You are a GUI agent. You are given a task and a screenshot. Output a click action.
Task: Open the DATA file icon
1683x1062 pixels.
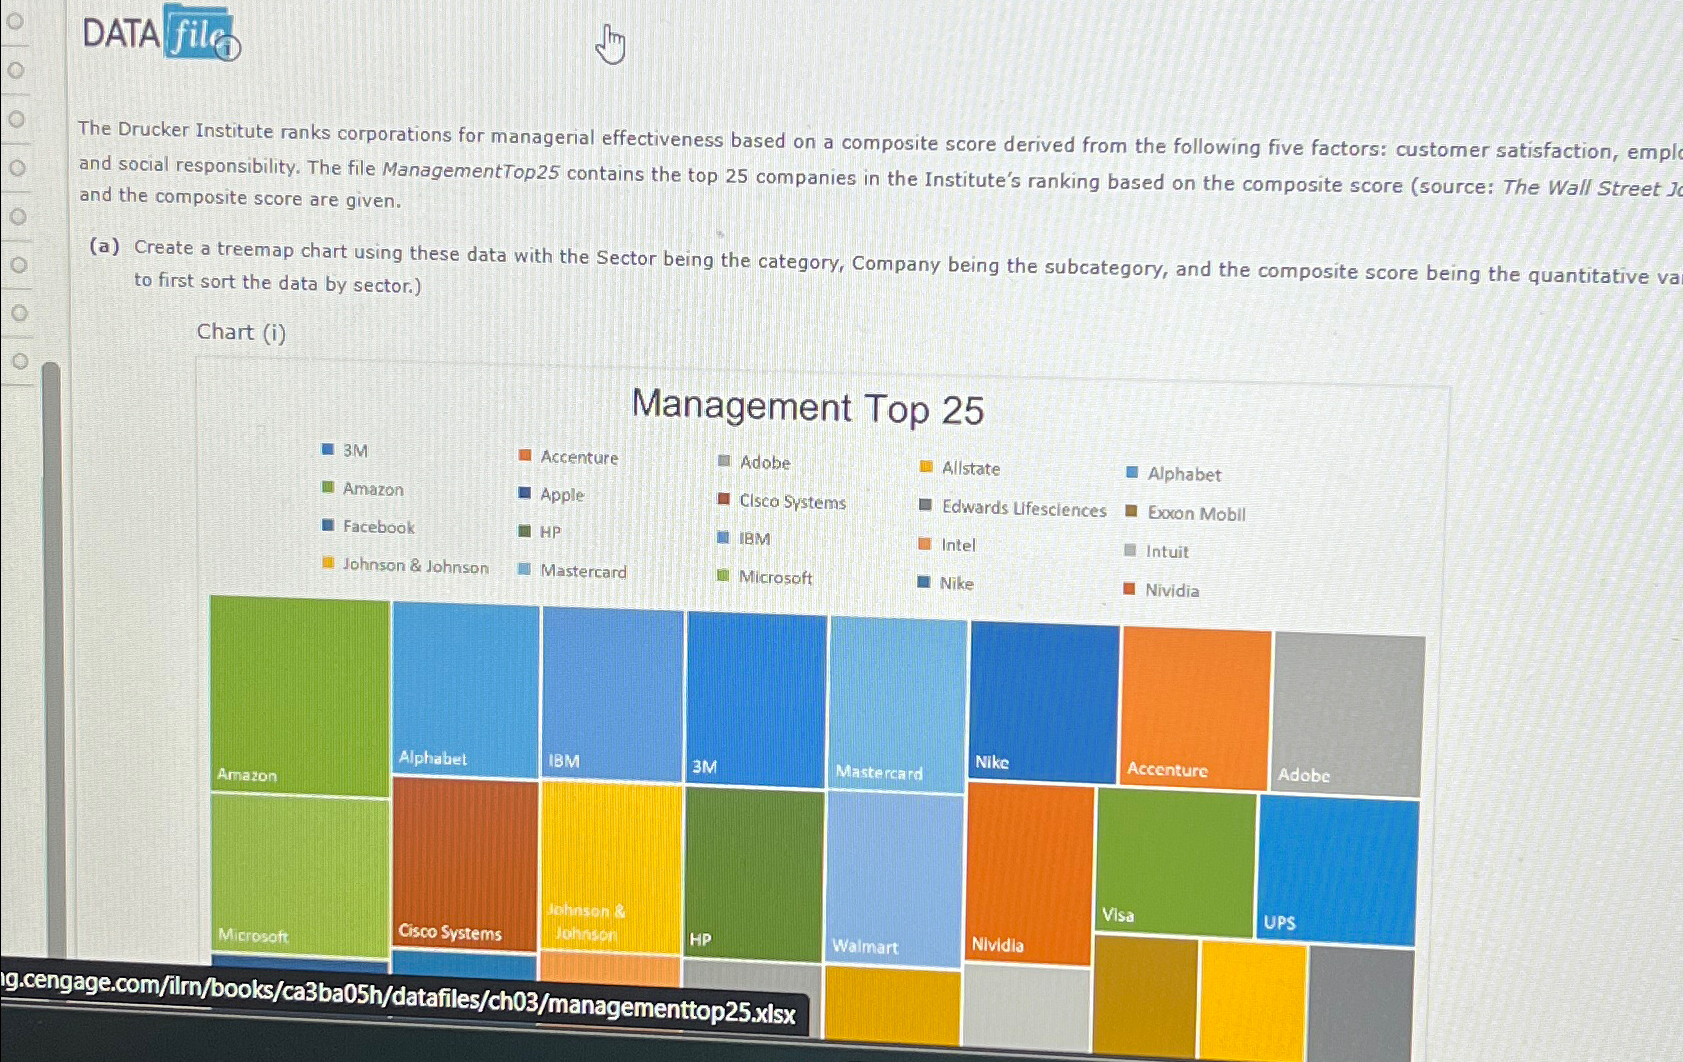pos(161,33)
